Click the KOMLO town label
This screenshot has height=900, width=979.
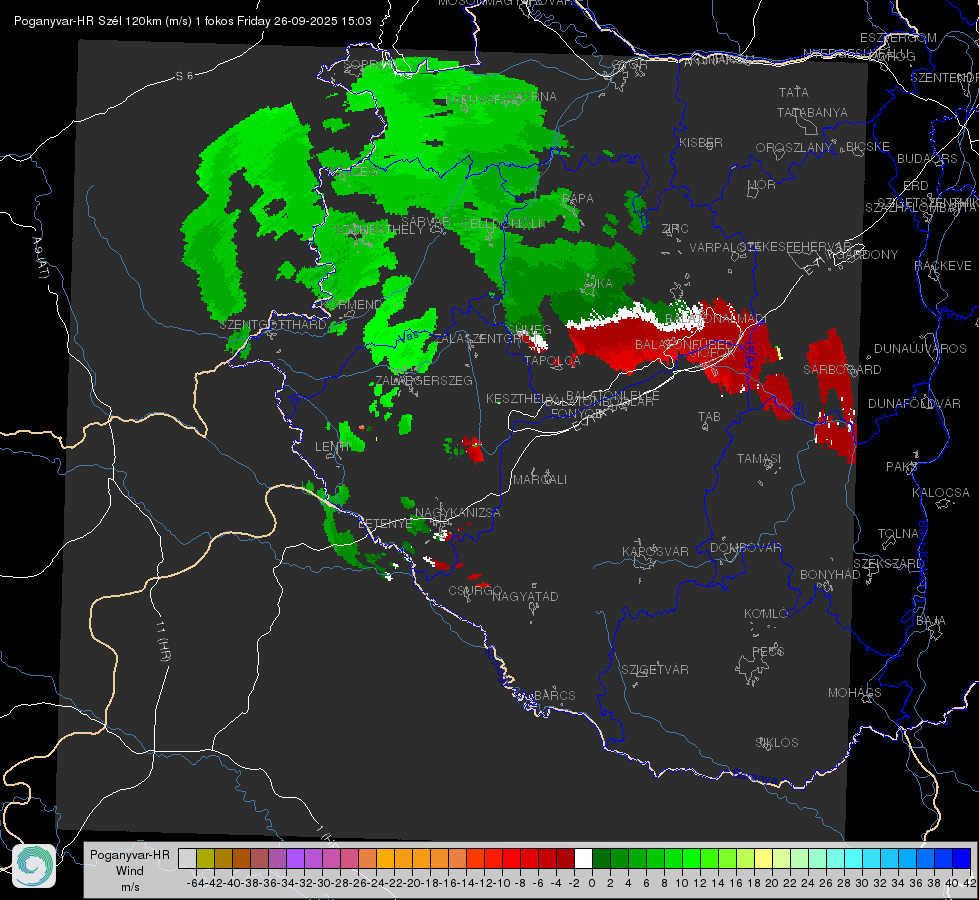click(x=765, y=614)
